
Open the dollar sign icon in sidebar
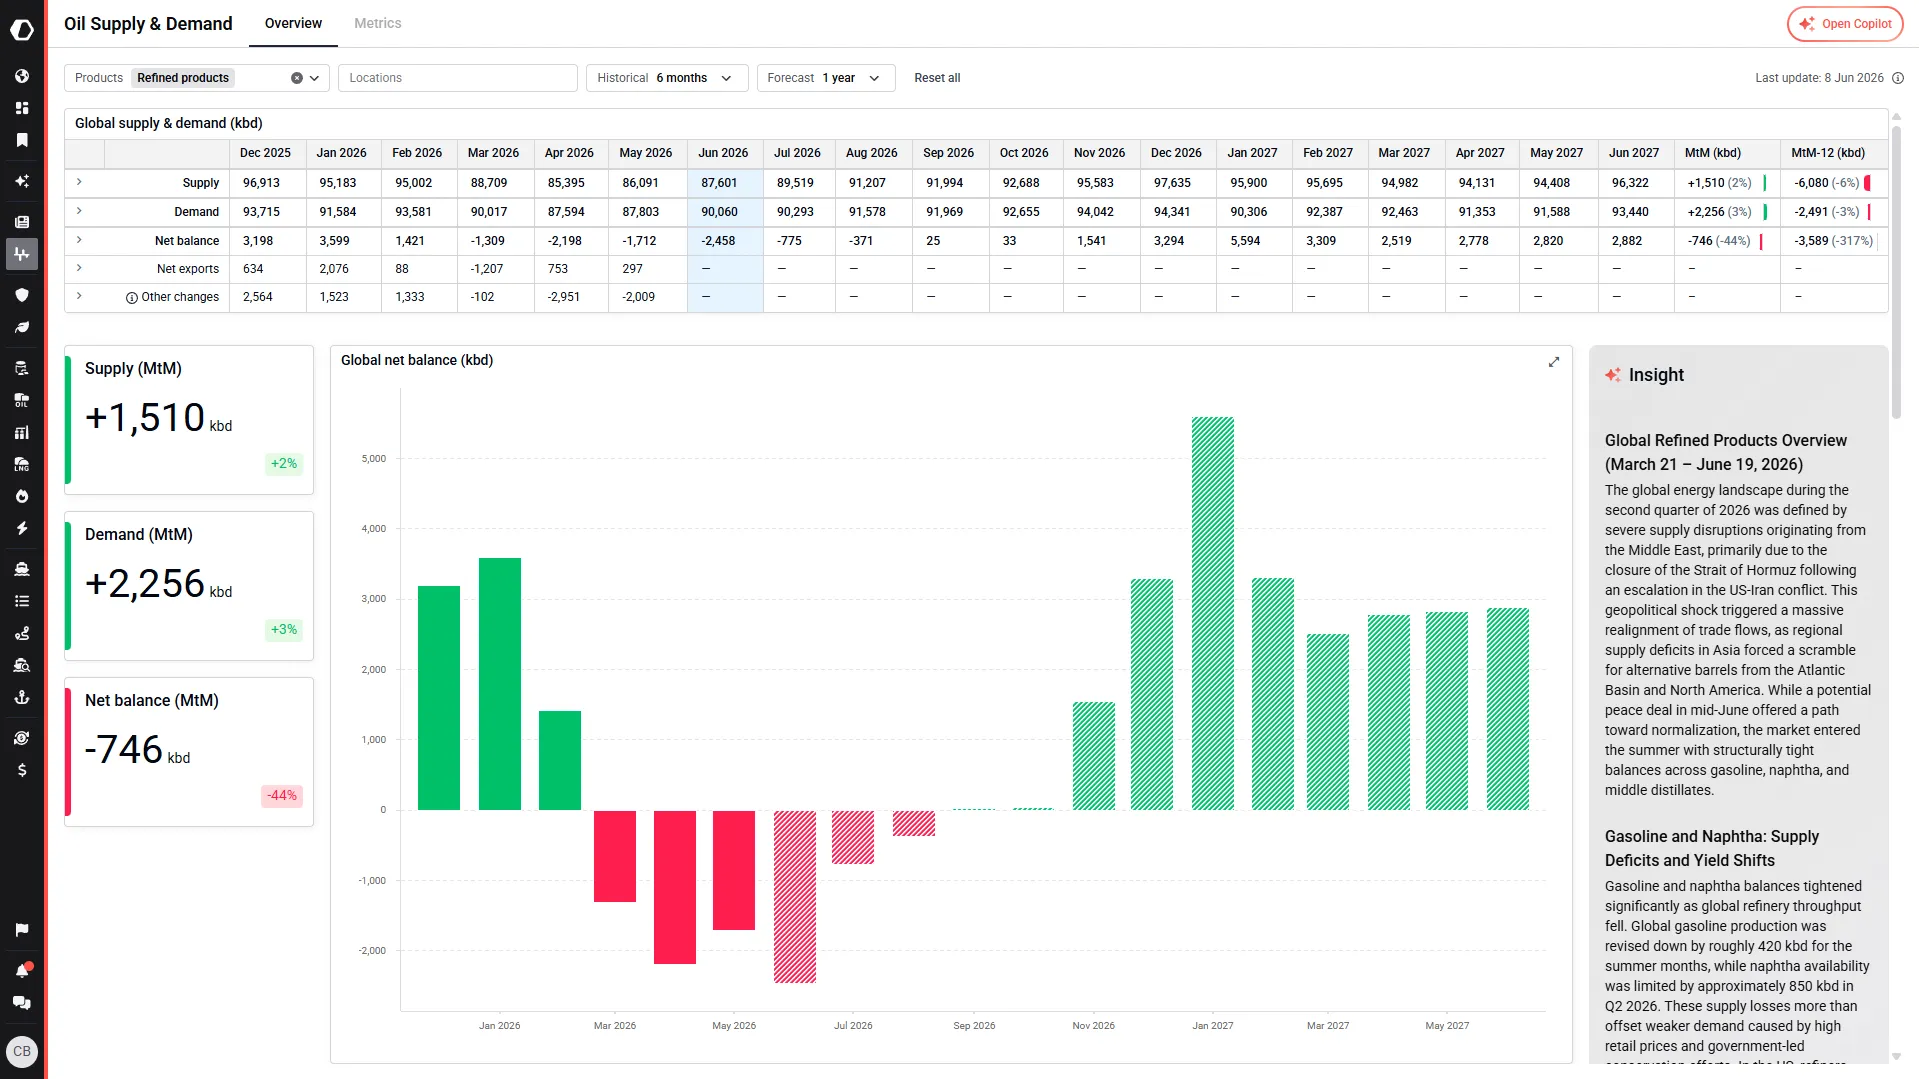[22, 770]
